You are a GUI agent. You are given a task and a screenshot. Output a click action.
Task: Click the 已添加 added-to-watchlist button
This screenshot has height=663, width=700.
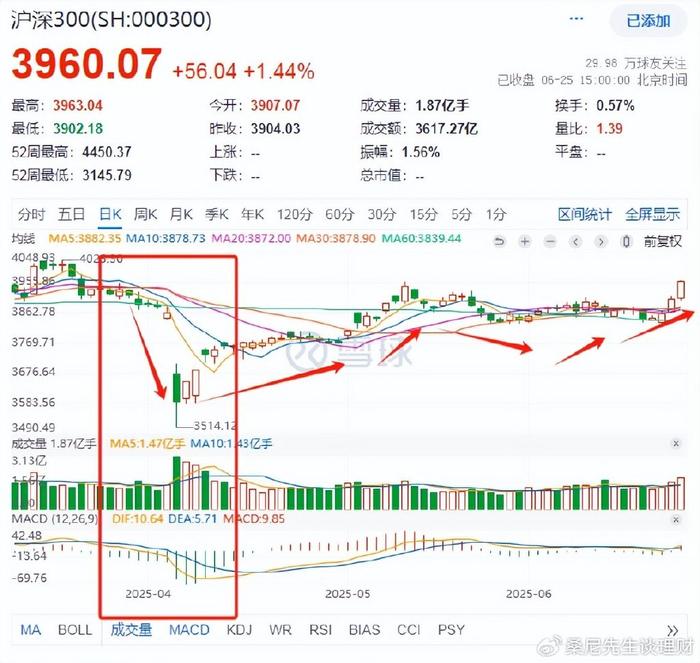[648, 21]
